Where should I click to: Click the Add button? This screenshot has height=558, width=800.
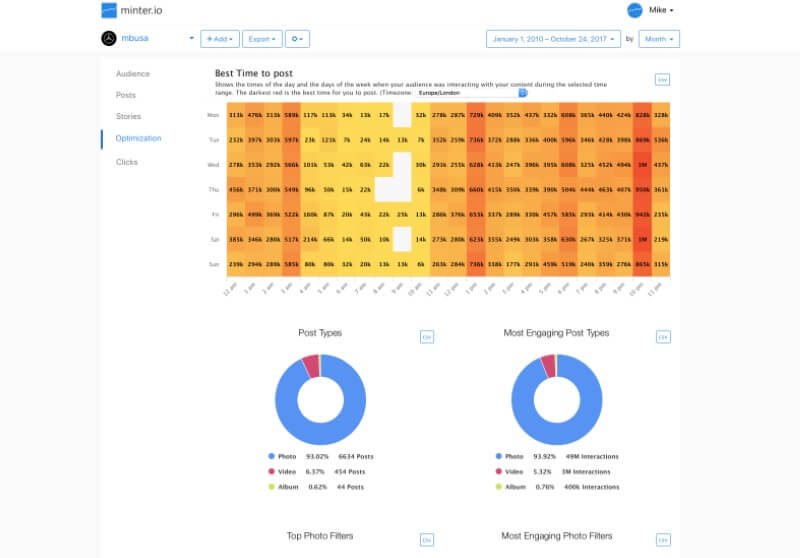(219, 39)
